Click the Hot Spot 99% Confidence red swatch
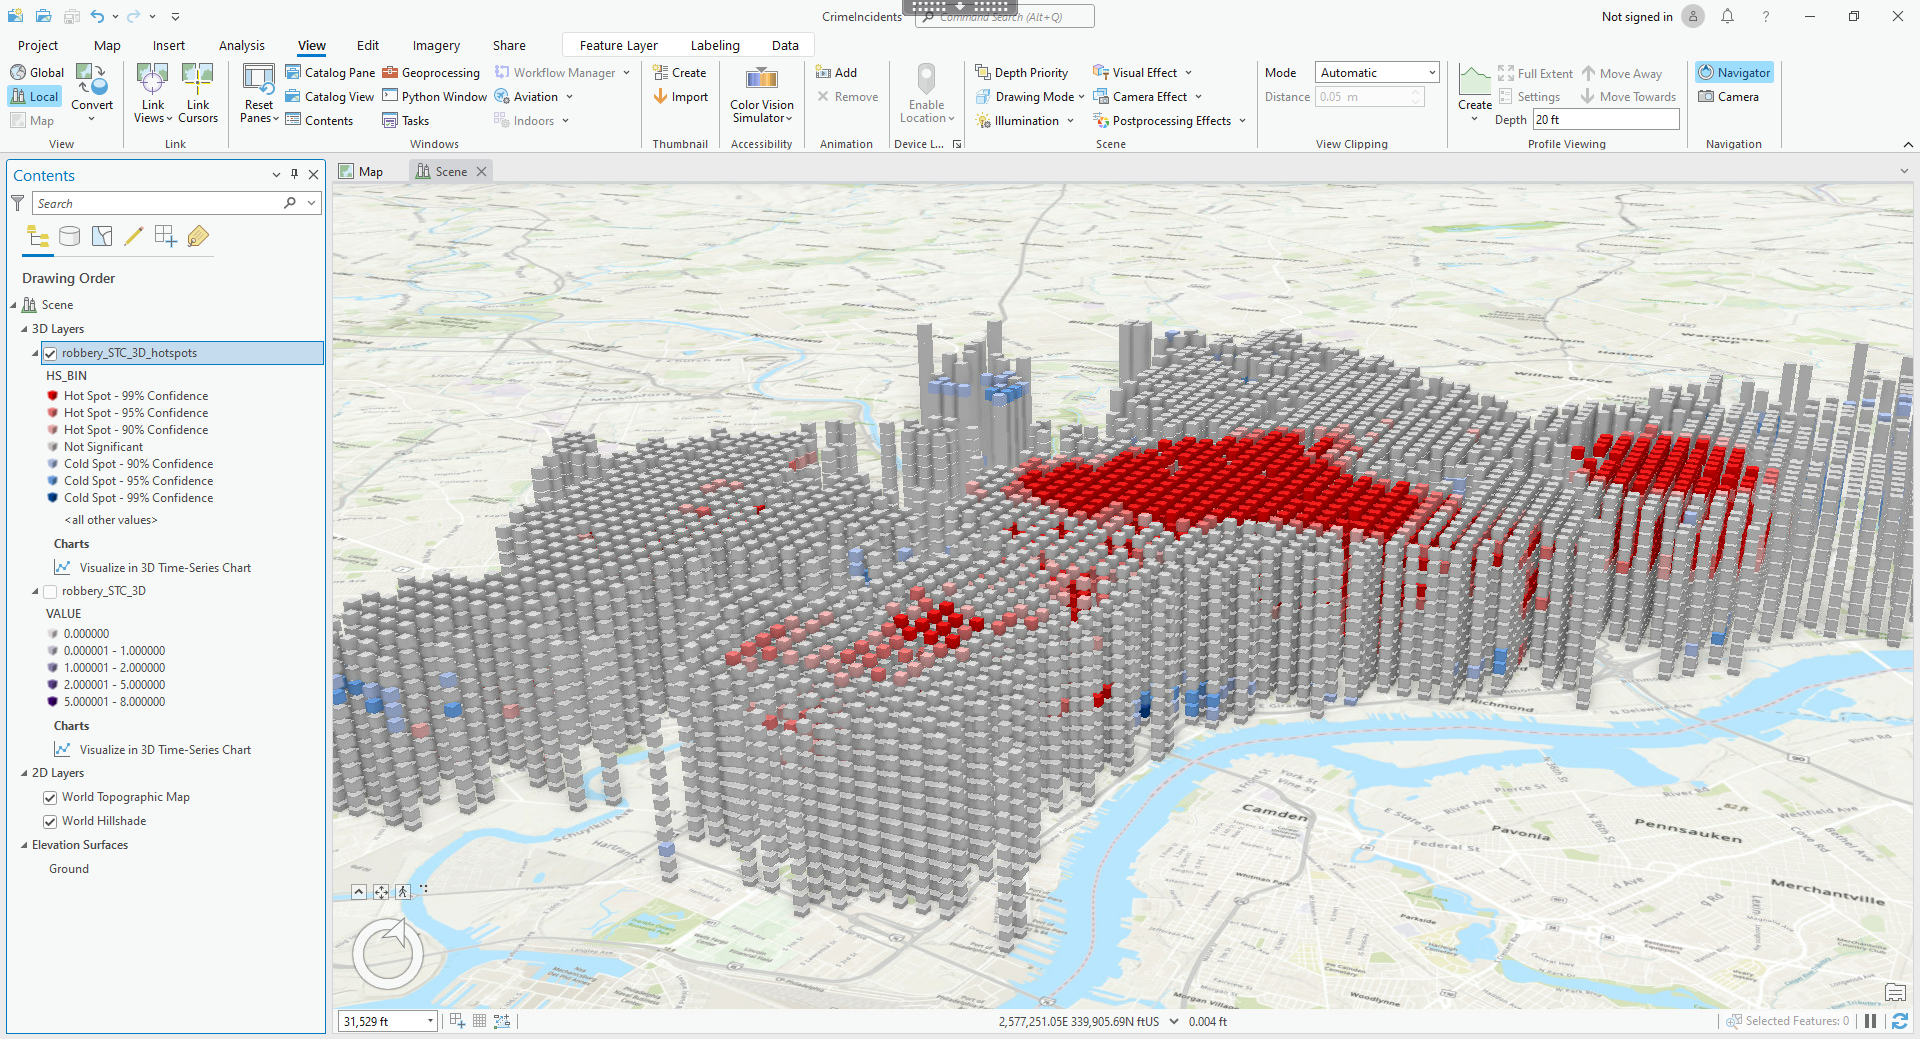Viewport: 1920px width, 1039px height. tap(53, 396)
